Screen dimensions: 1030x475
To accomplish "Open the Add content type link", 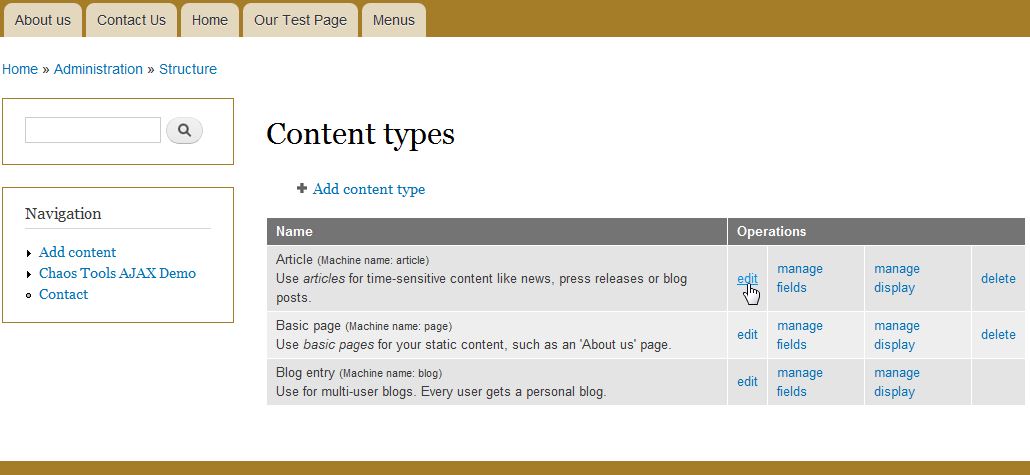I will click(369, 189).
